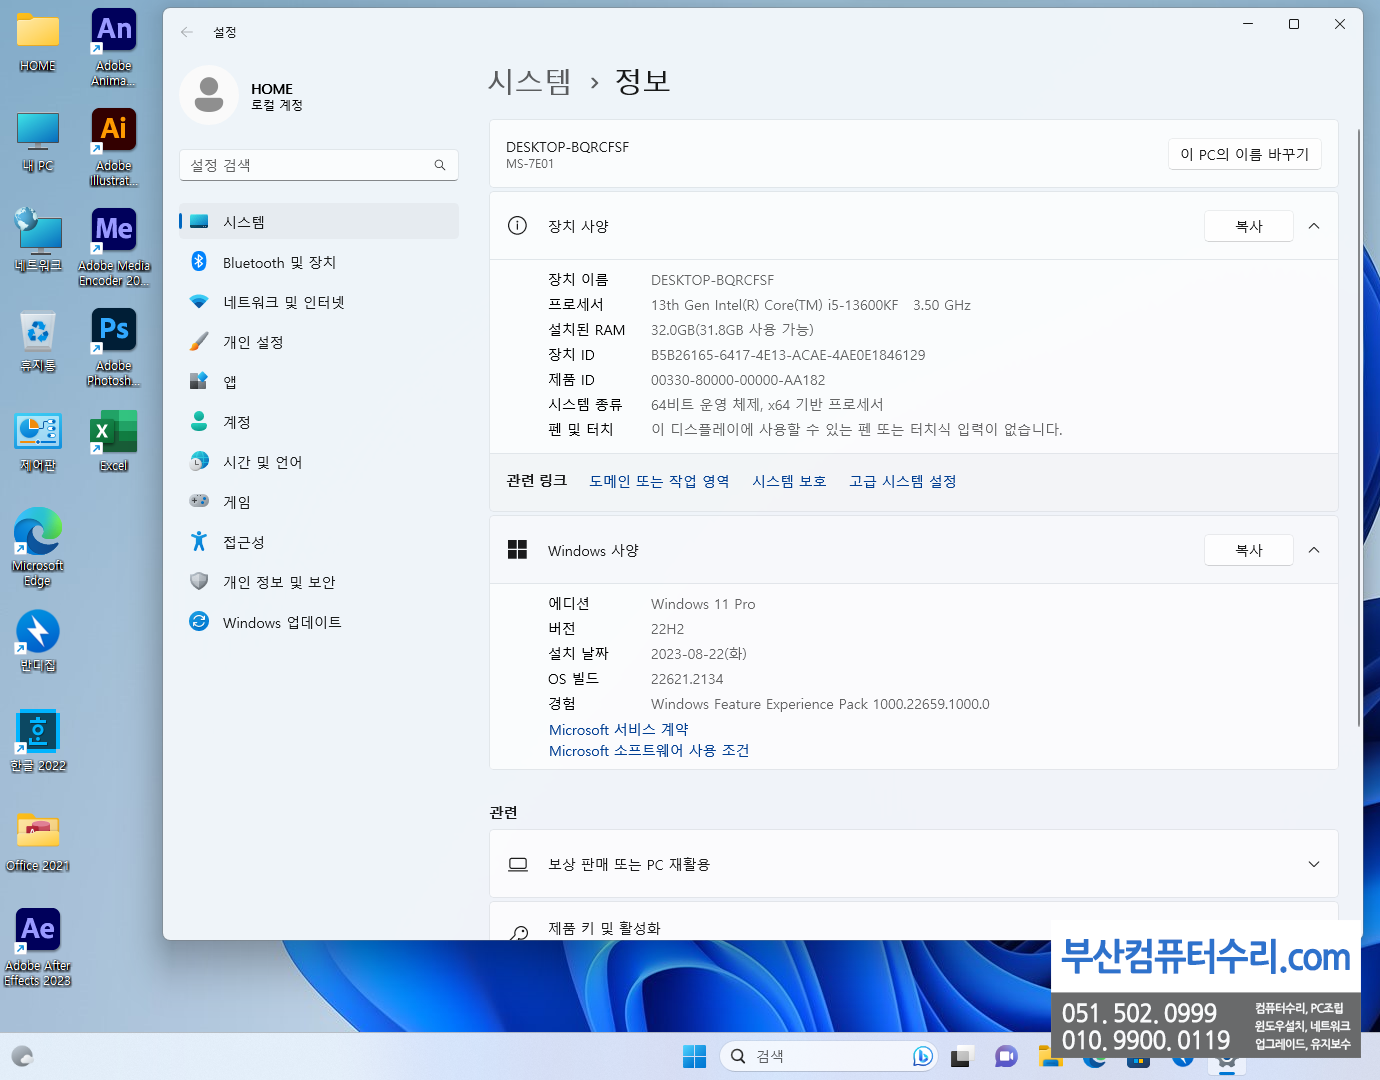Select the 네트워크 desktop icon
The height and width of the screenshot is (1080, 1380).
[38, 240]
